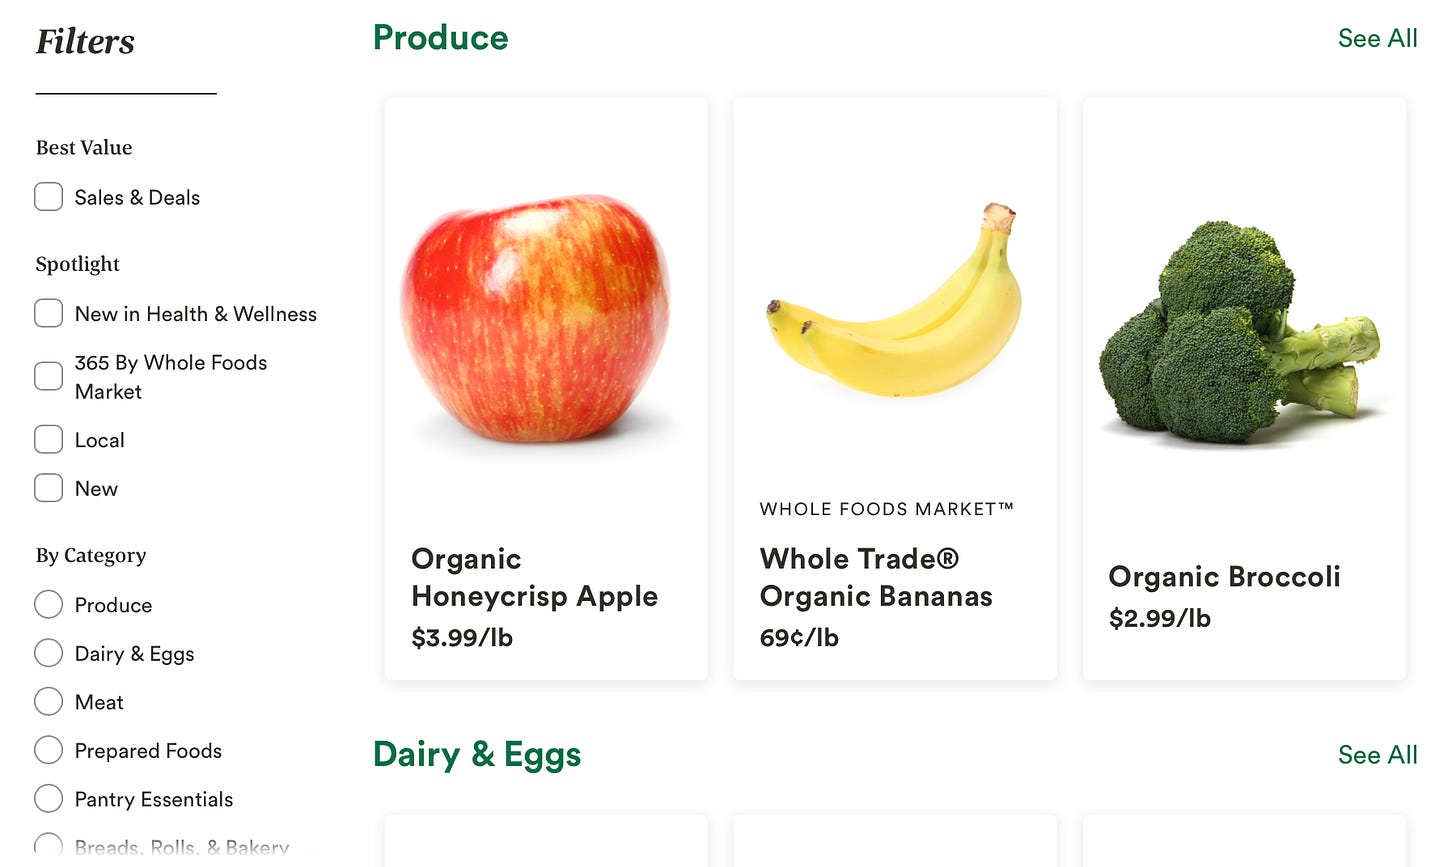Select the Produce category radio button
1456x867 pixels.
(48, 604)
